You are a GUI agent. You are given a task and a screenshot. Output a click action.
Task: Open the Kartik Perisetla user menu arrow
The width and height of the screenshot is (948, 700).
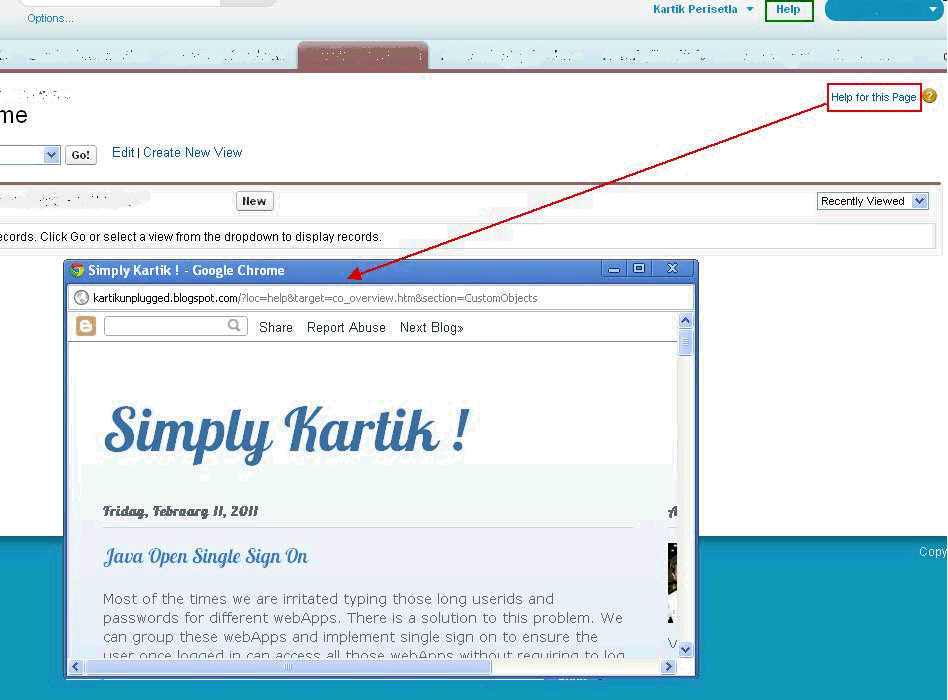pyautogui.click(x=750, y=9)
